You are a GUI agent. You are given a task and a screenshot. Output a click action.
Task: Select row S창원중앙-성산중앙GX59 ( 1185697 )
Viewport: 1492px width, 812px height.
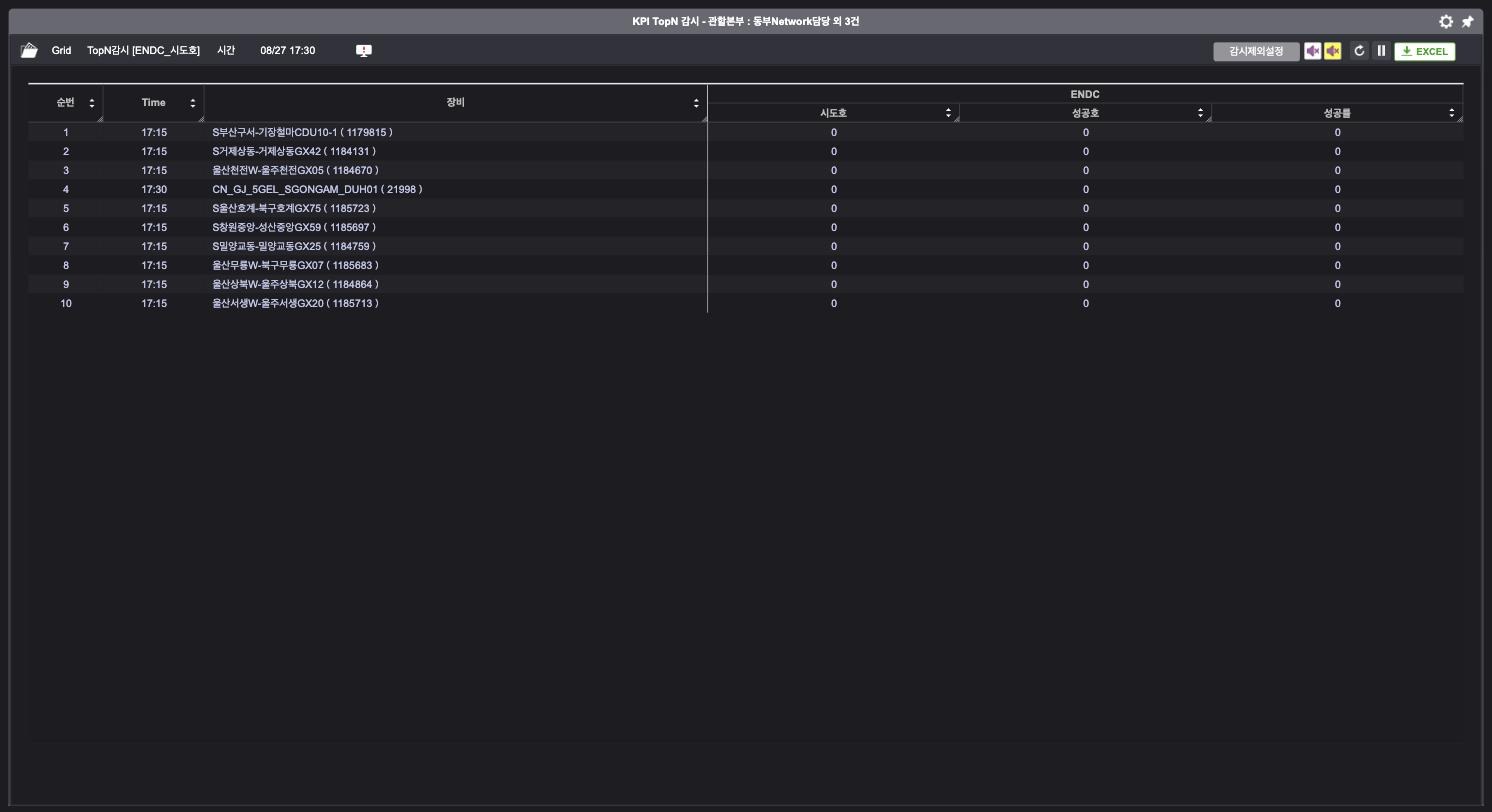745,227
